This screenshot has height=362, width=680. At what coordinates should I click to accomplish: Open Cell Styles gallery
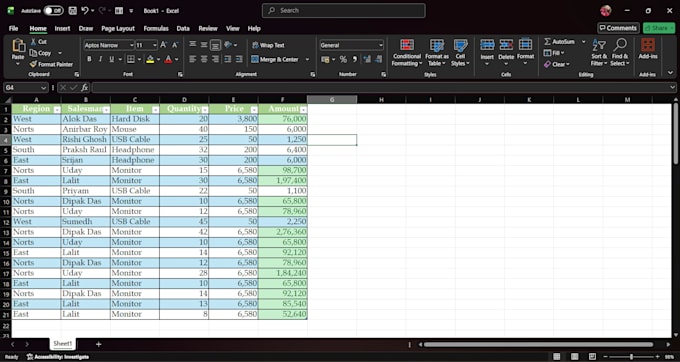click(460, 53)
